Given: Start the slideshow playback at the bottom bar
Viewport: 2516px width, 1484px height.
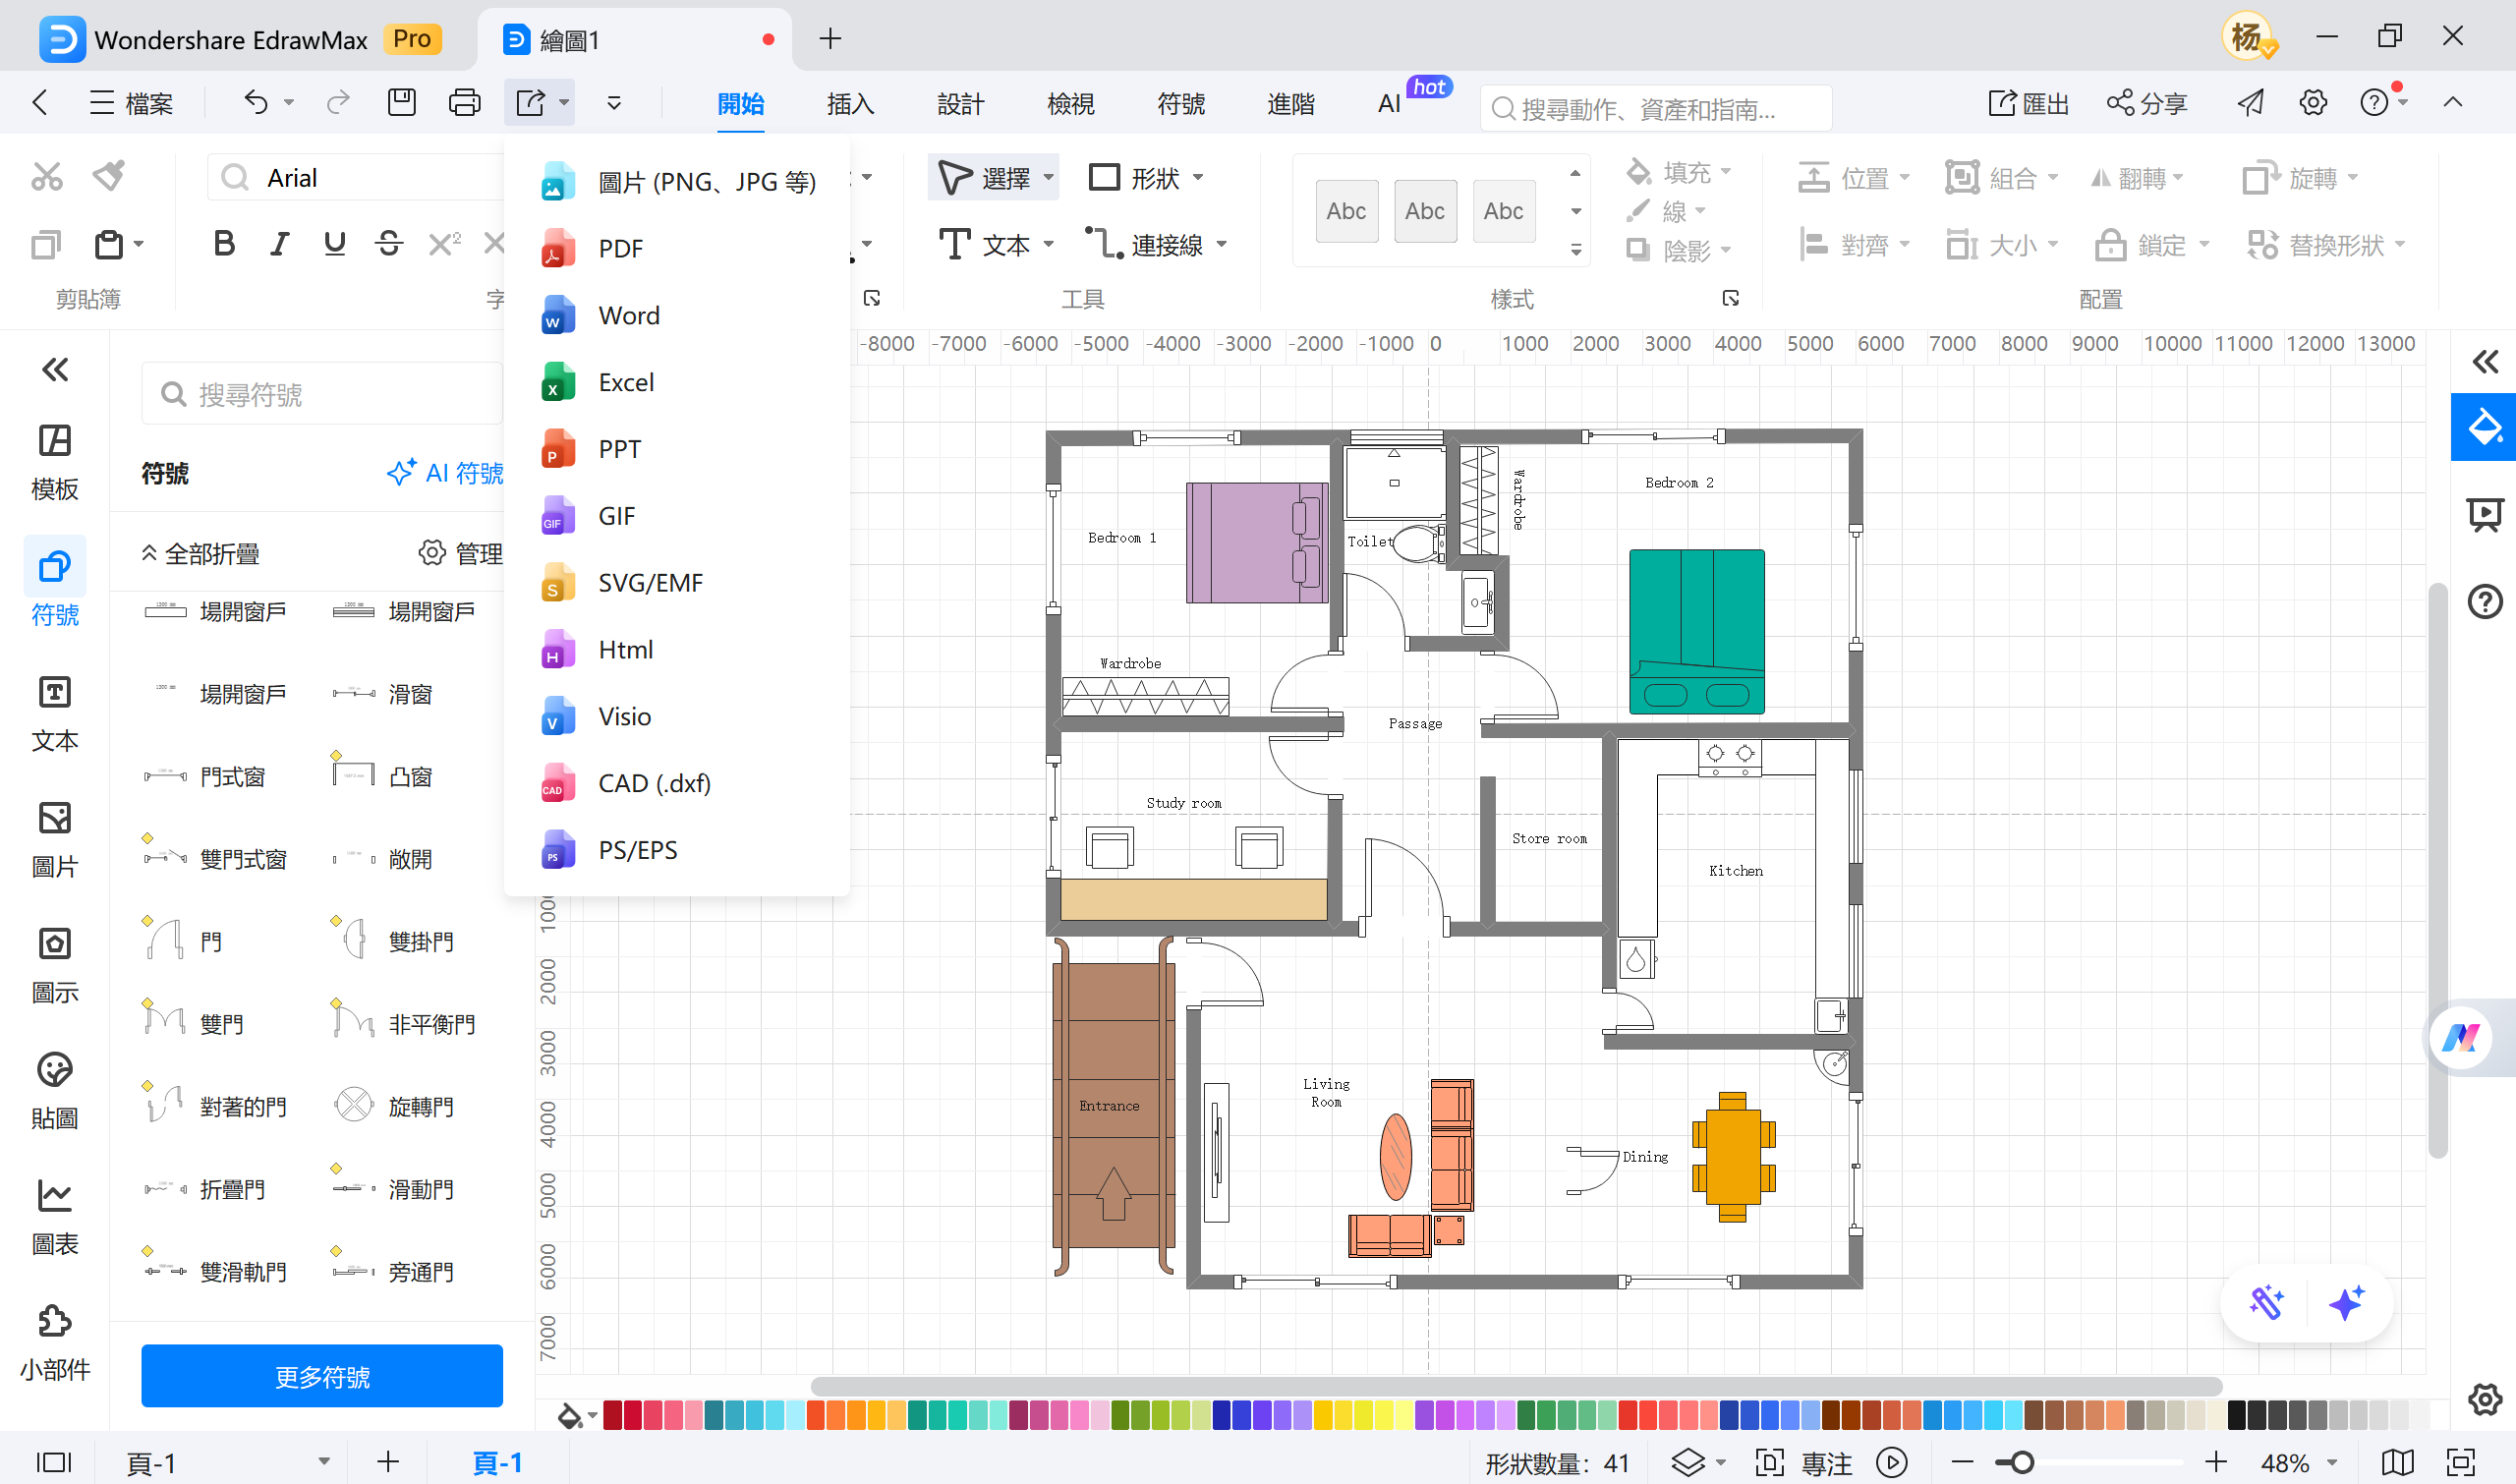Looking at the screenshot, I should click(1892, 1462).
